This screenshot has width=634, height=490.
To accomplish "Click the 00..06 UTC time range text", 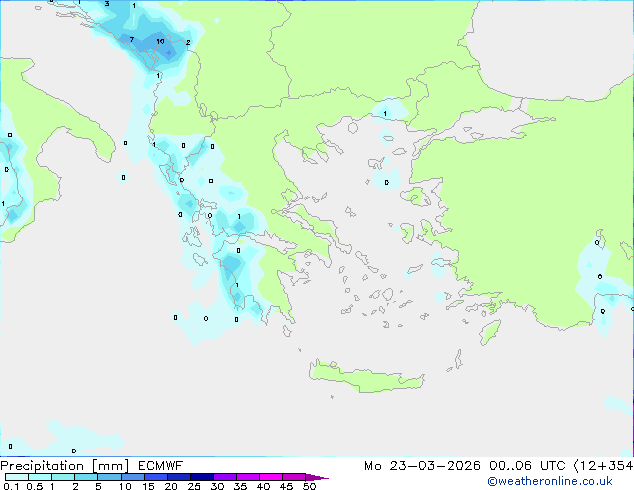I will 527,466.
